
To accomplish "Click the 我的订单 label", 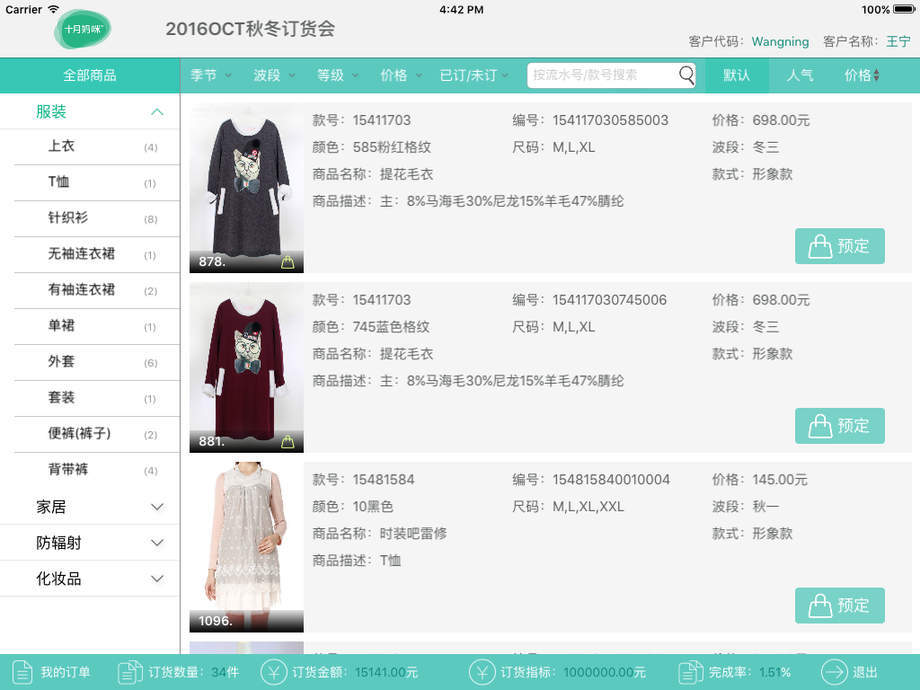I will click(x=65, y=672).
